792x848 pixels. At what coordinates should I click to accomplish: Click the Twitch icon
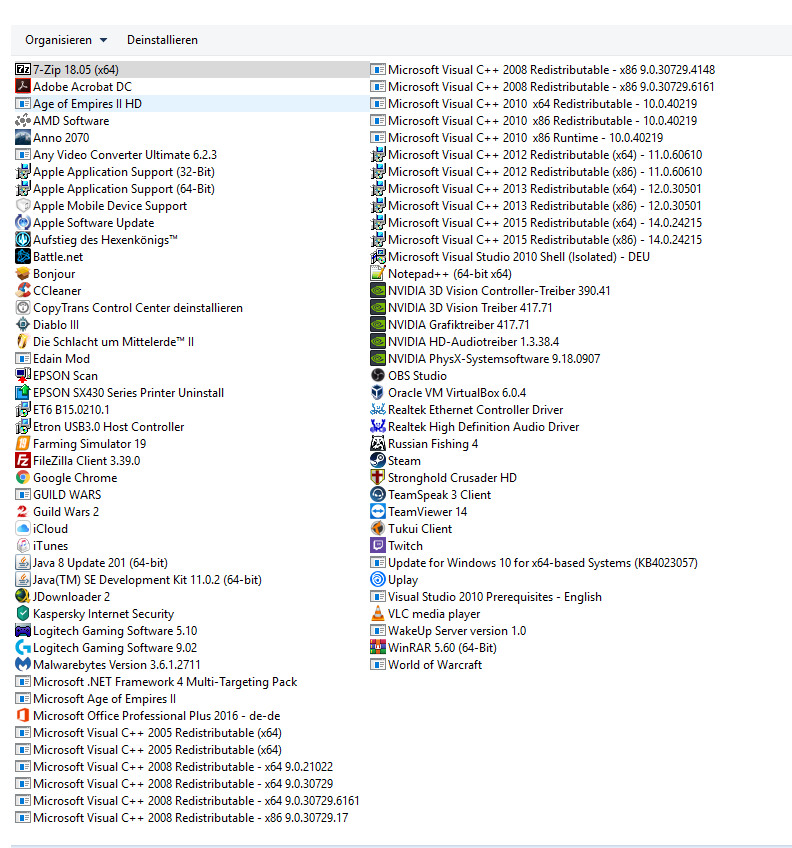pos(378,546)
